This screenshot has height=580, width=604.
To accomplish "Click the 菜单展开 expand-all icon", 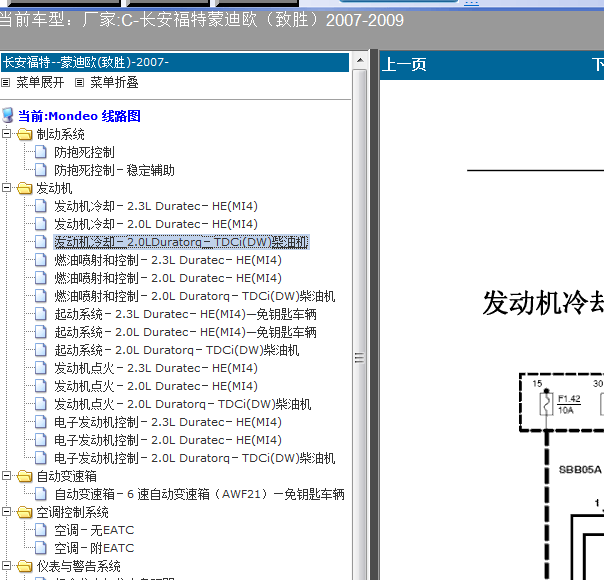I will point(5,82).
